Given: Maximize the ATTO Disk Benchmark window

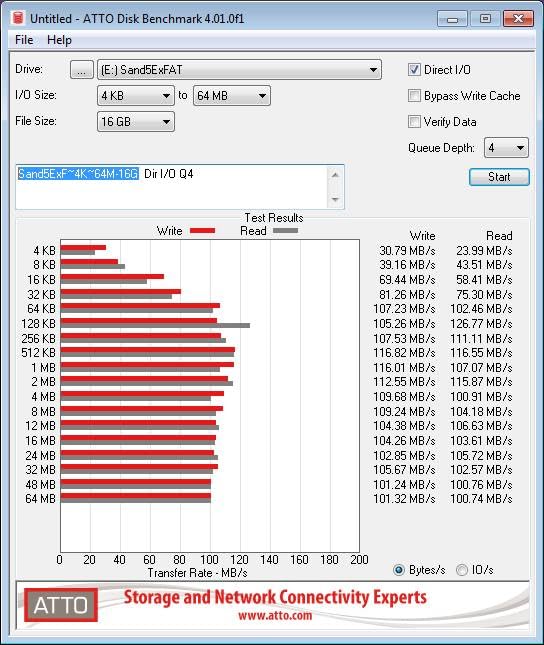Looking at the screenshot, I should point(485,19).
